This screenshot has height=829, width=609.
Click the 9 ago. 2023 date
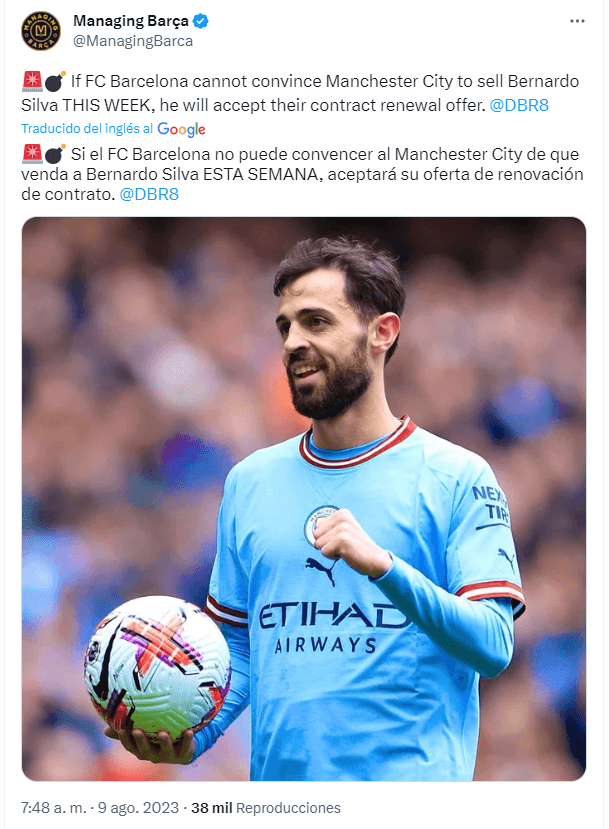click(138, 808)
